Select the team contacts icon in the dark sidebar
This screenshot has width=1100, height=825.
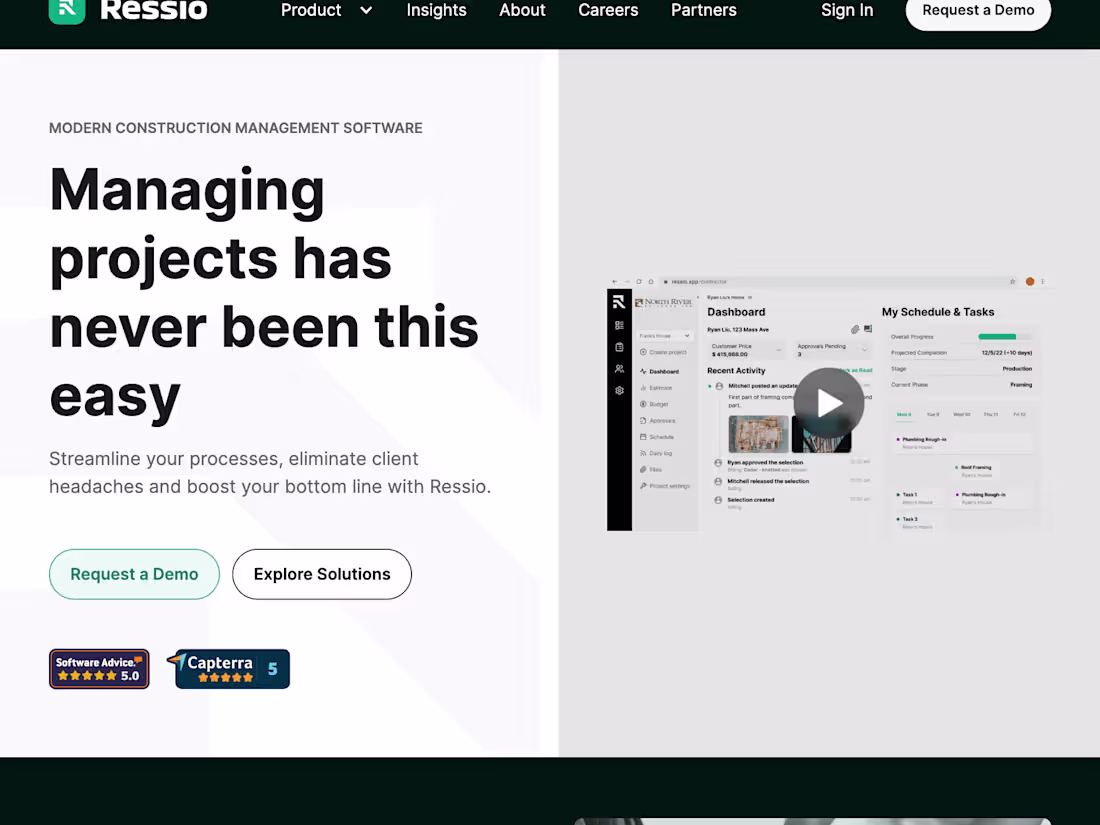pos(618,370)
